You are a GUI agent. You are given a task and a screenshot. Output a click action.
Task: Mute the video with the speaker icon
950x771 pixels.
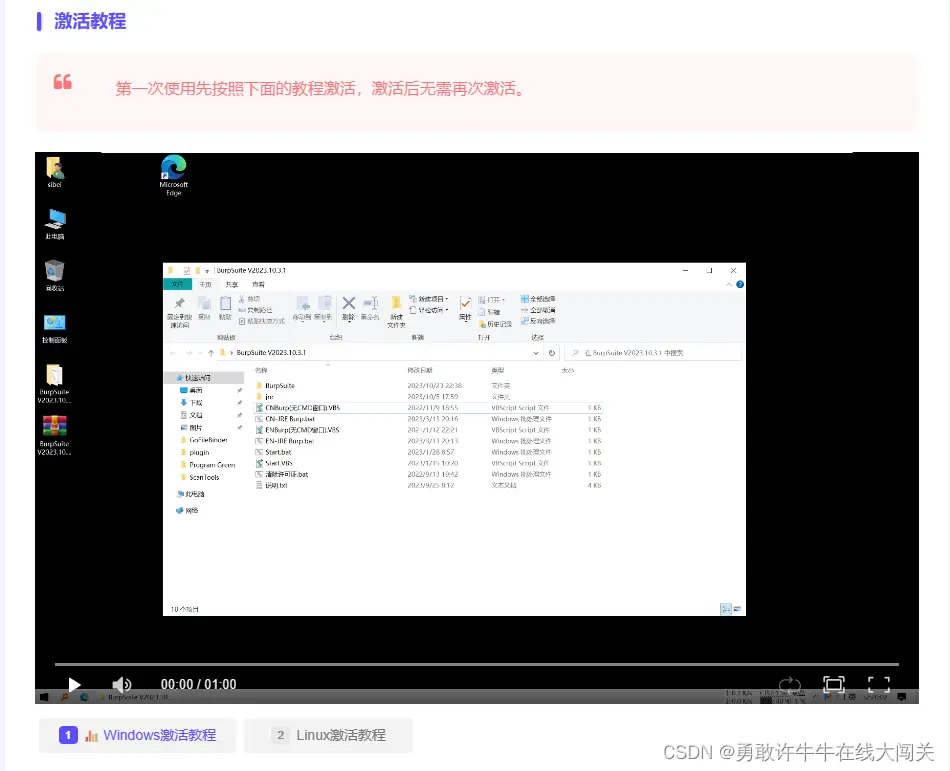122,684
